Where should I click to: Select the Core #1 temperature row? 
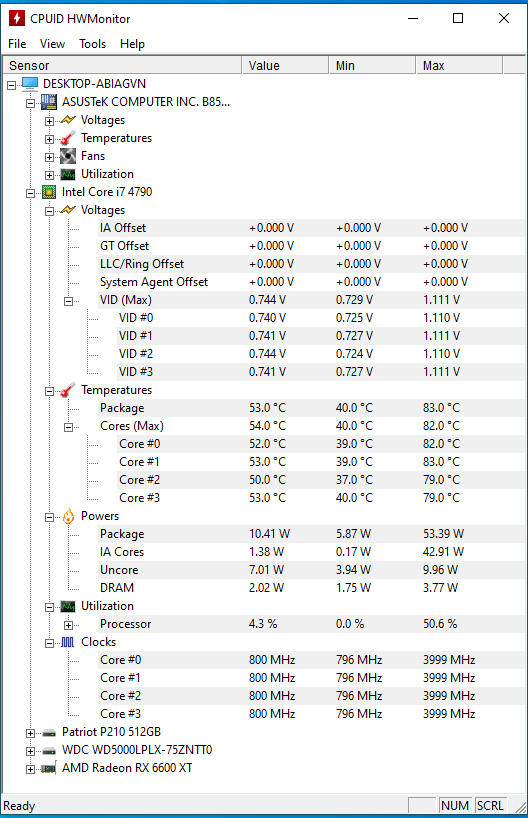point(320,462)
